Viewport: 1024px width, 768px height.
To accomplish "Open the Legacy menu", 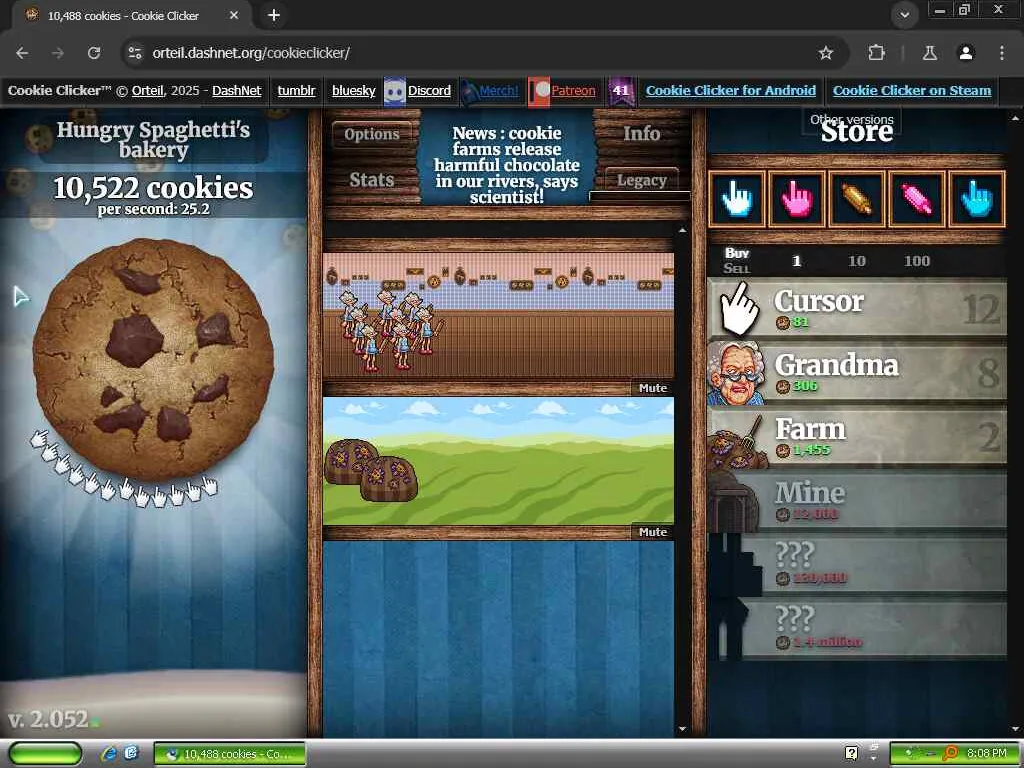I will tap(641, 180).
